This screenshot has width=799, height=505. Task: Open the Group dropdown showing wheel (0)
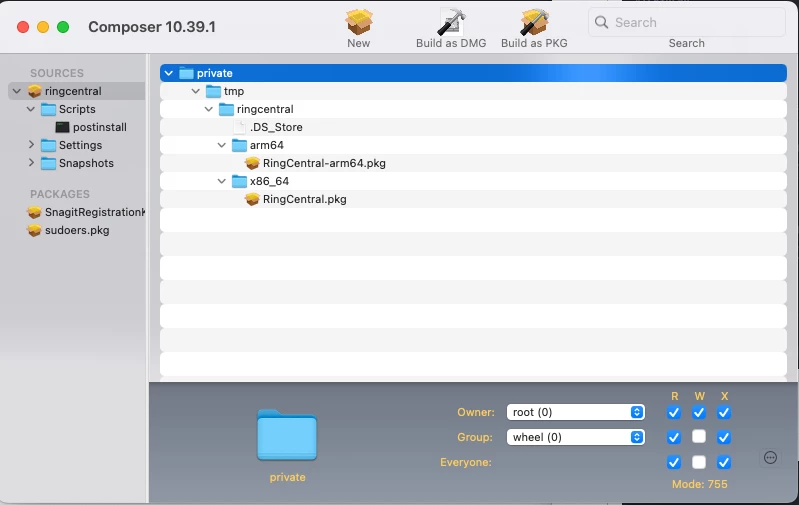coord(576,437)
